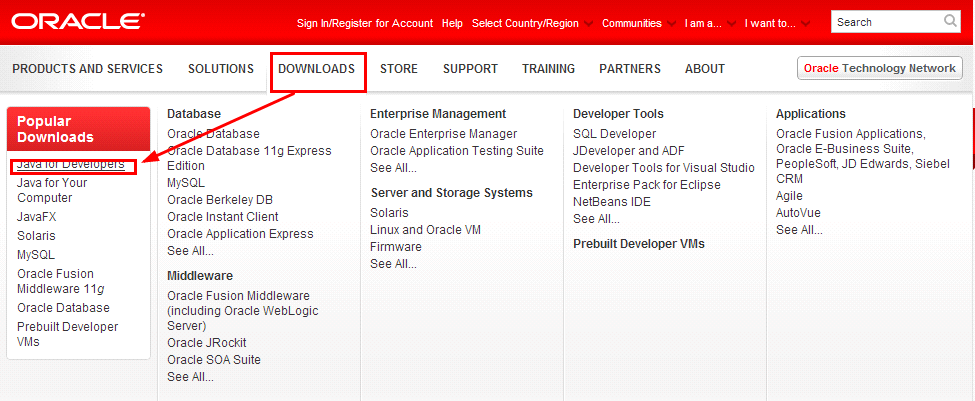Open Developer Tools for Visual Studio

(x=664, y=168)
